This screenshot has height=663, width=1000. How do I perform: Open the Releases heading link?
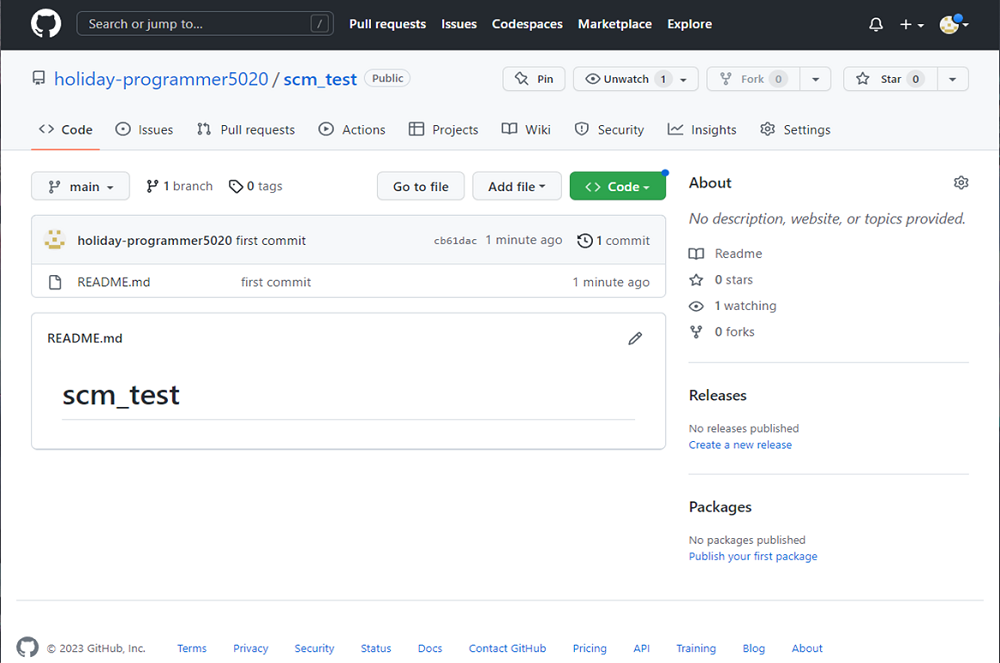pos(717,396)
